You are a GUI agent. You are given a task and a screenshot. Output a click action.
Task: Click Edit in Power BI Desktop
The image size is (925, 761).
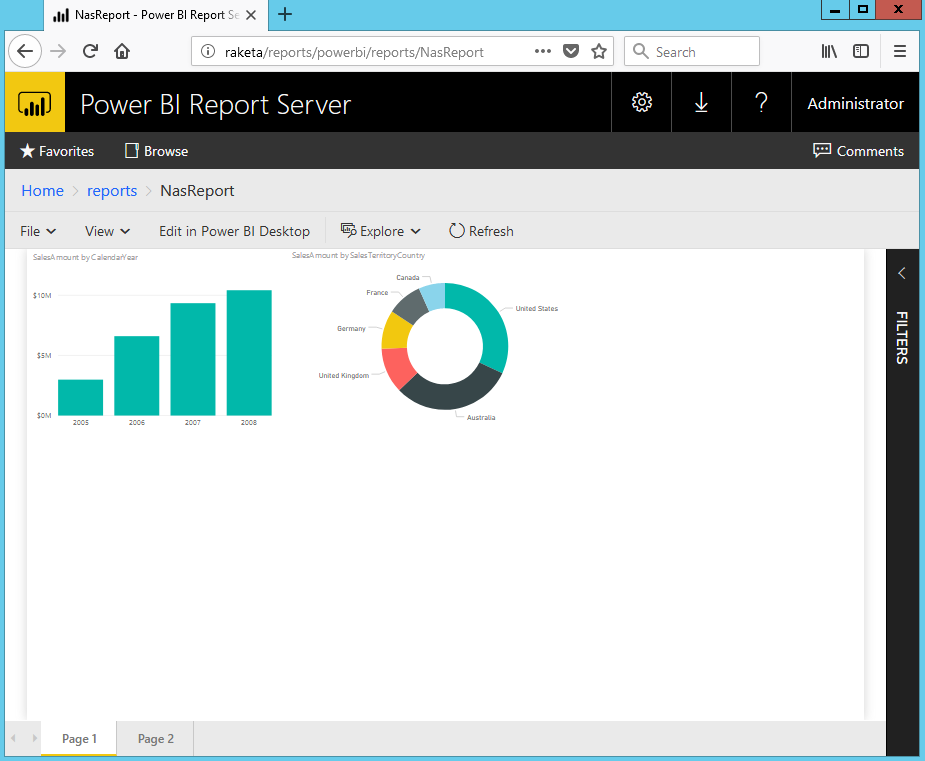(234, 231)
